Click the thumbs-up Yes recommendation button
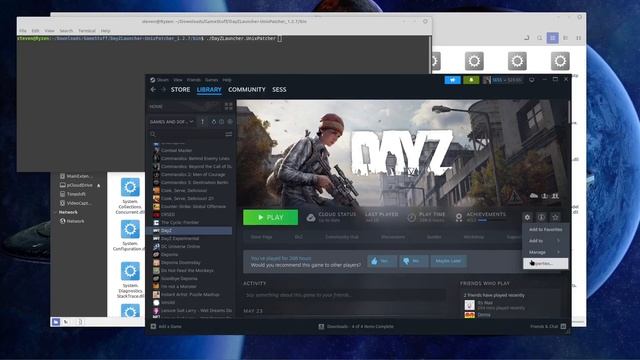 pos(382,261)
